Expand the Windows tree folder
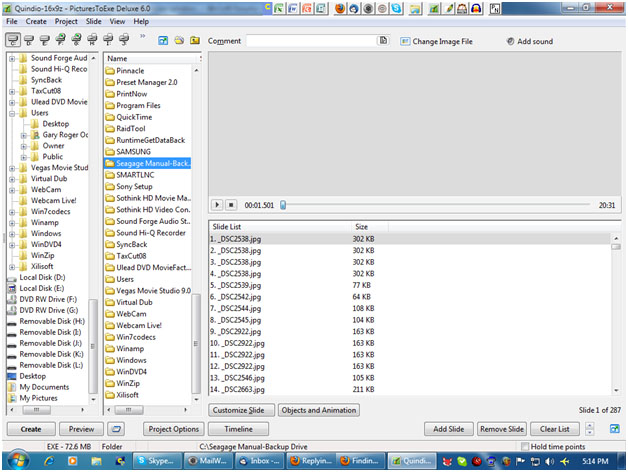628x472 pixels. point(12,234)
